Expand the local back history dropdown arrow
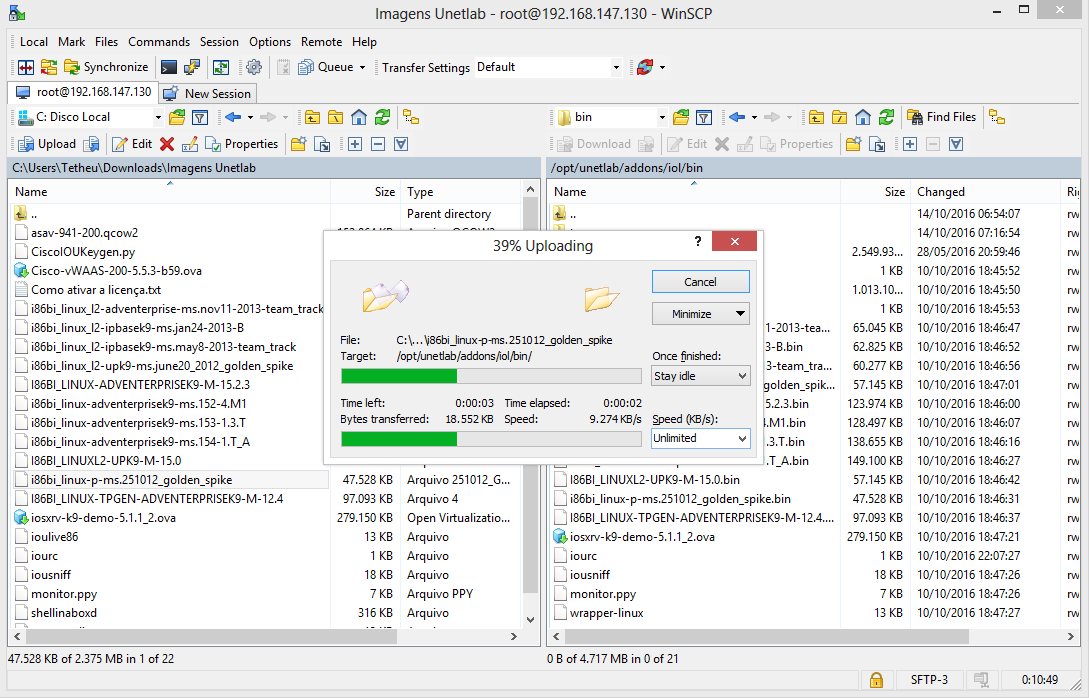Image resolution: width=1089 pixels, height=698 pixels. point(251,117)
